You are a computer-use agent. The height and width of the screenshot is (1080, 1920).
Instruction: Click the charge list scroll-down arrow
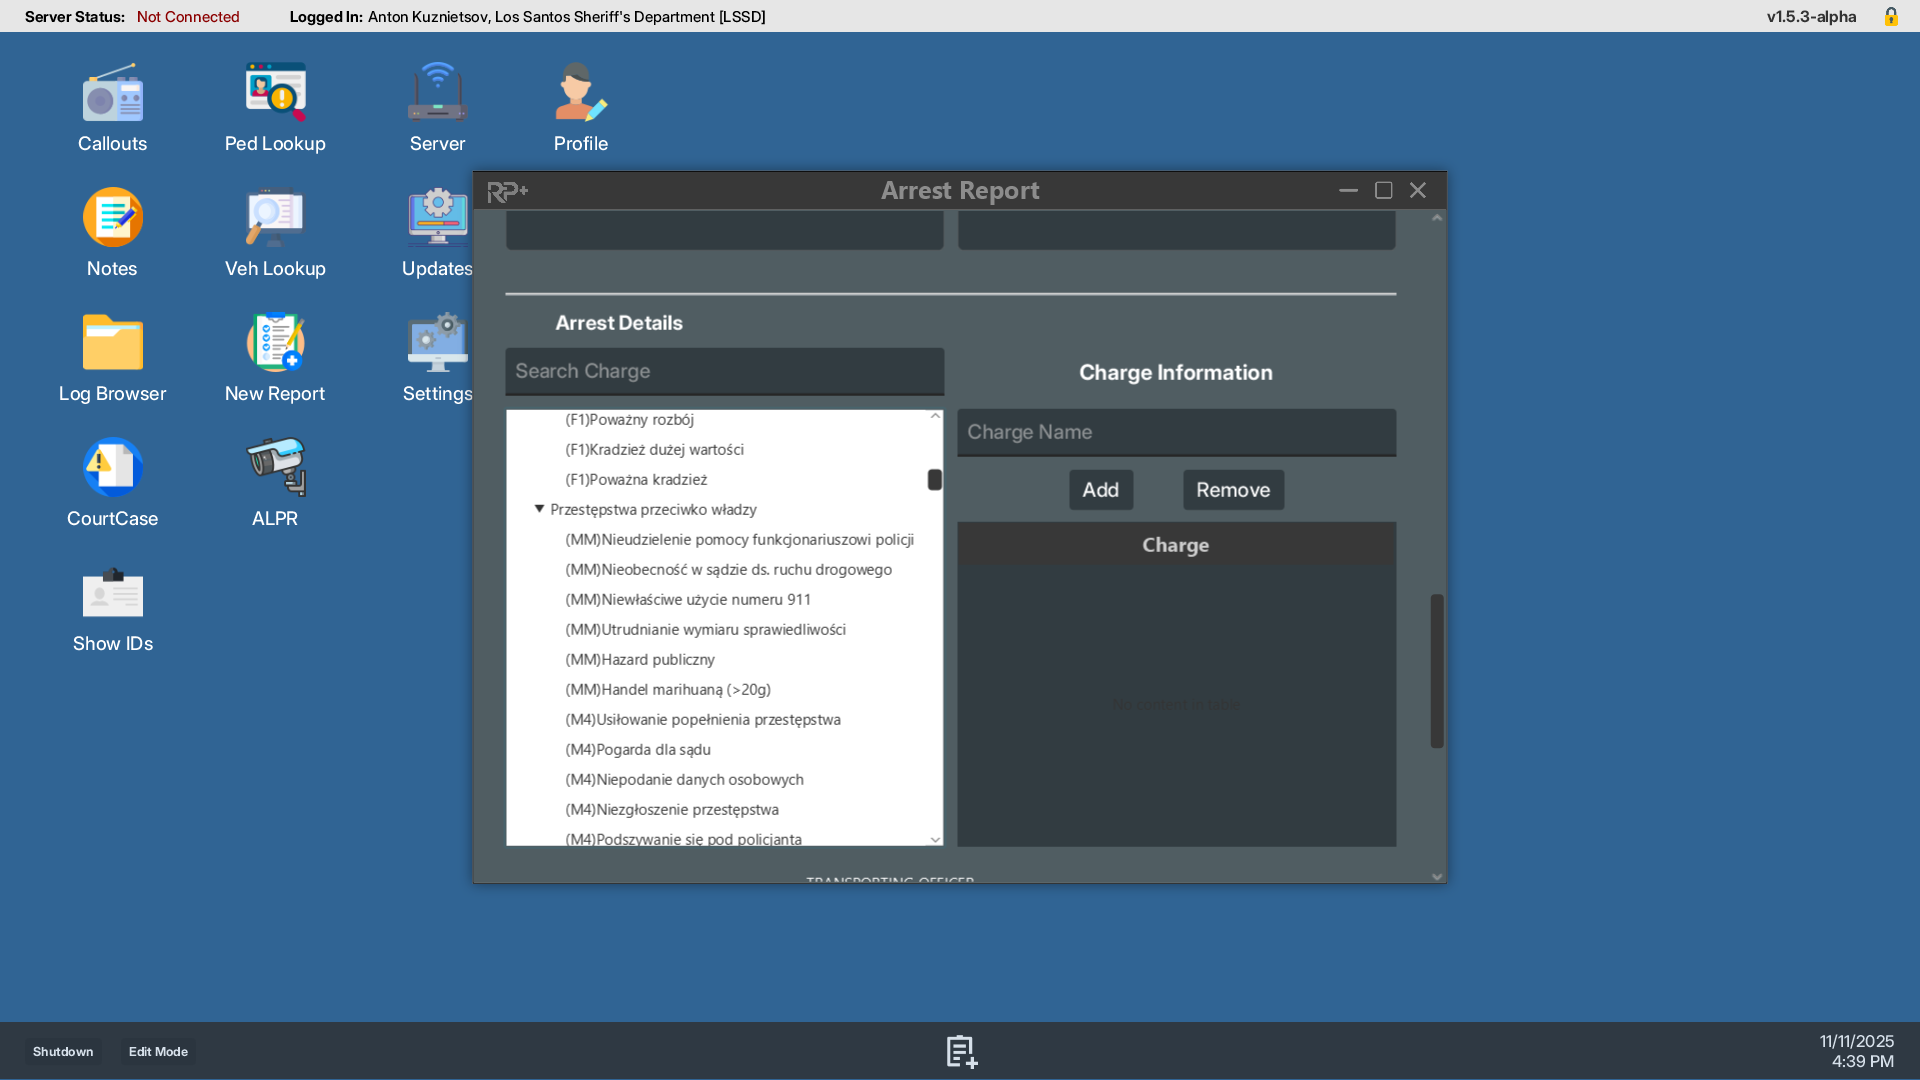pos(935,840)
